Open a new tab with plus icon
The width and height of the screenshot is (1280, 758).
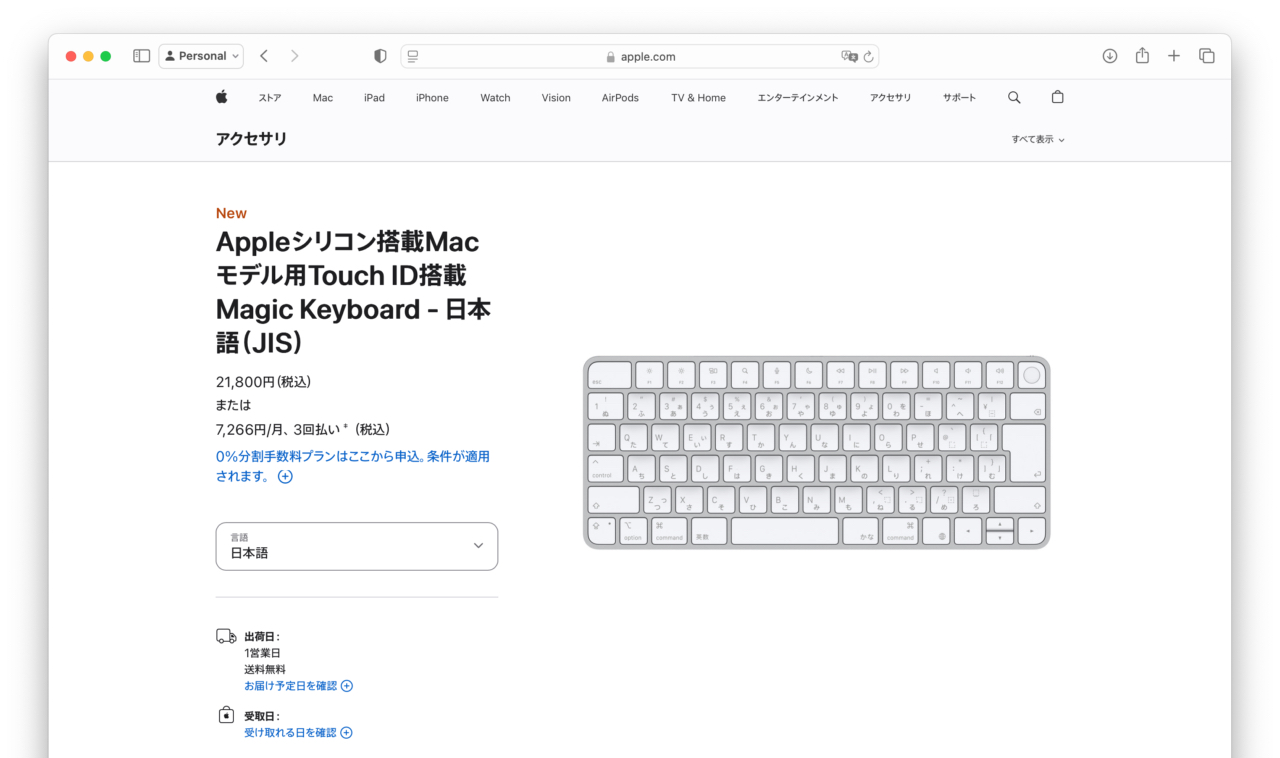1174,56
